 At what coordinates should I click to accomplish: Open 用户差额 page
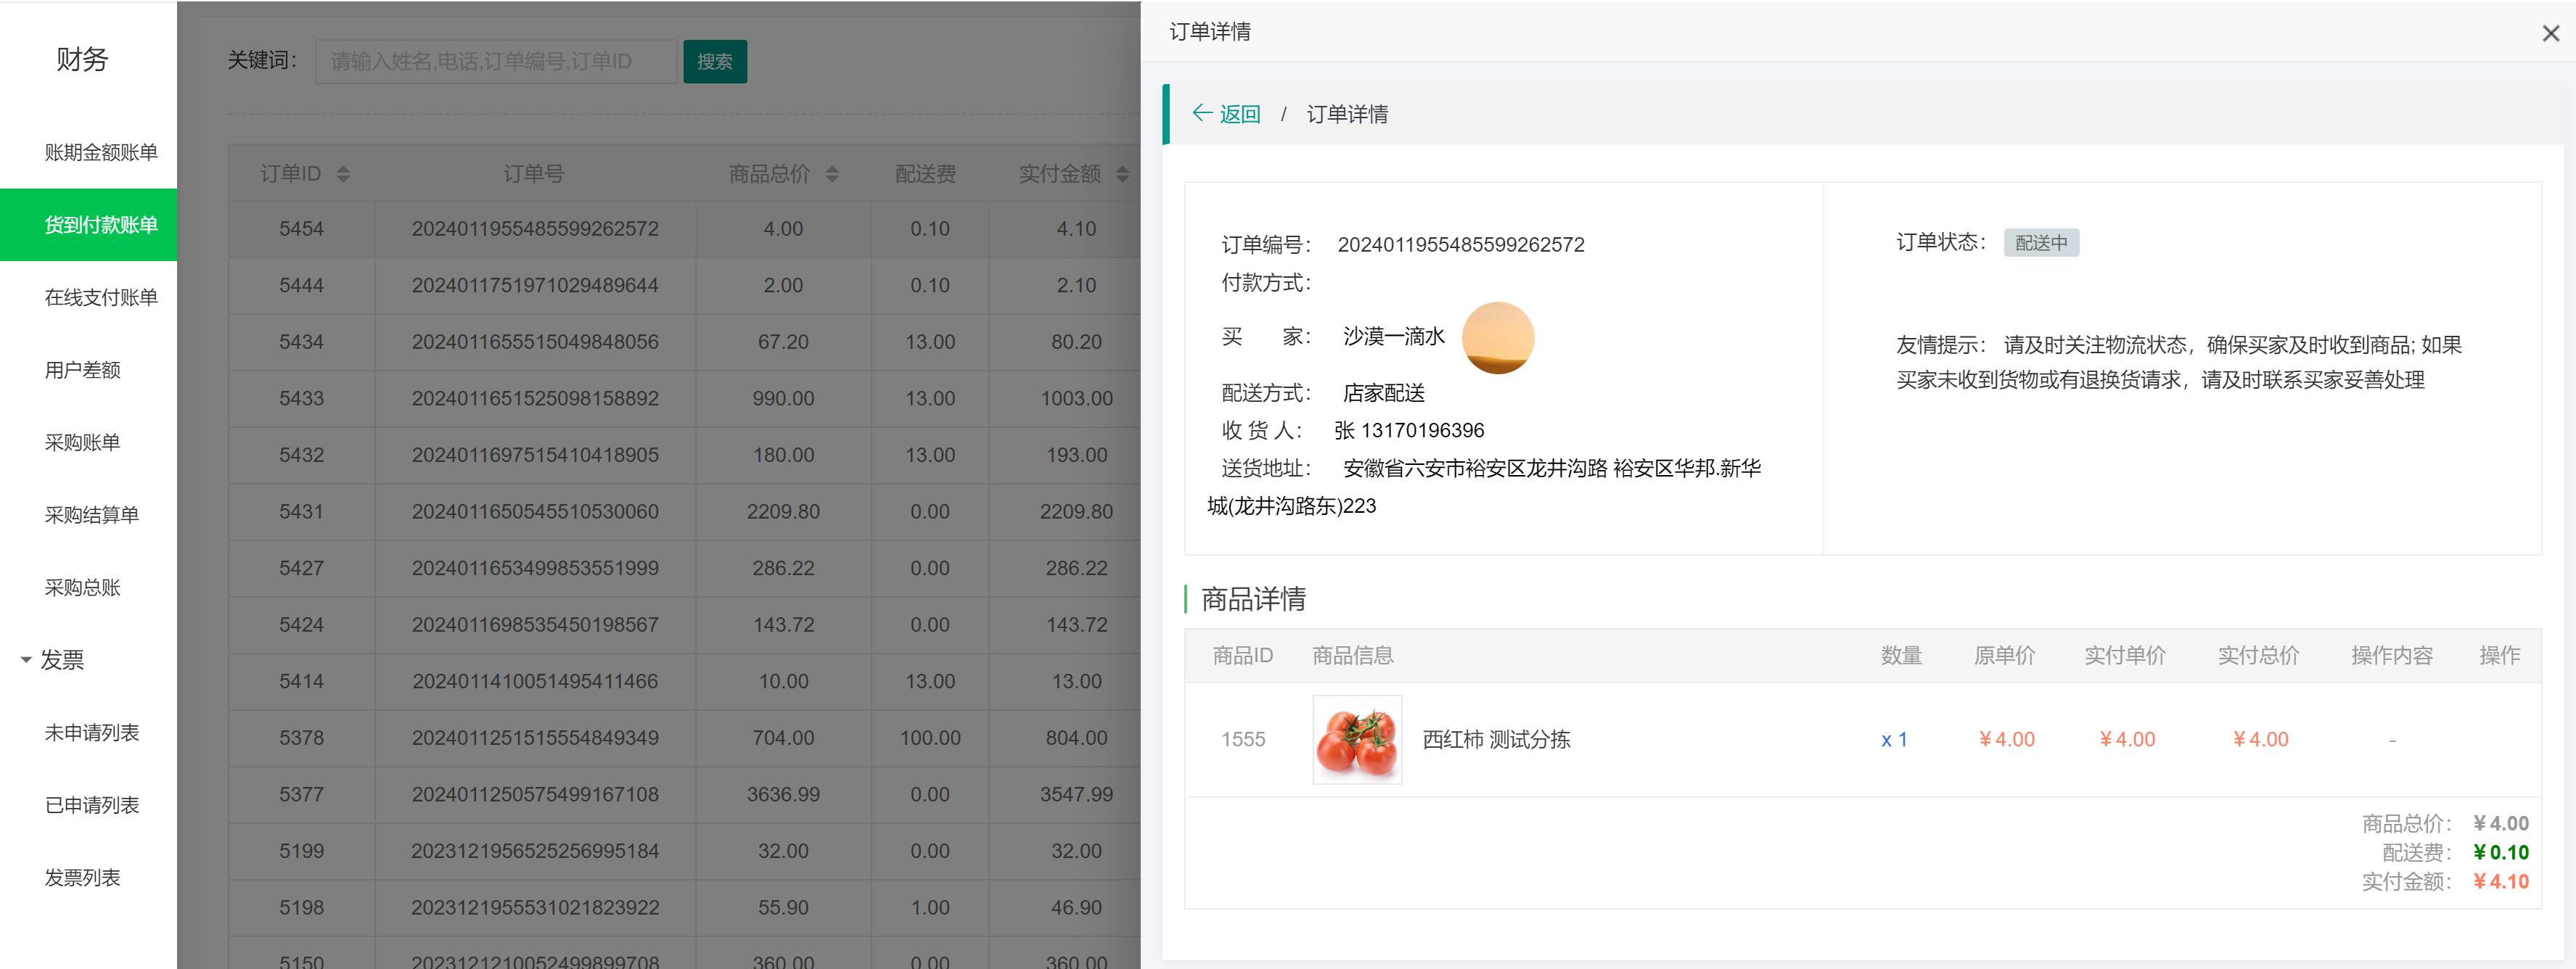(x=82, y=370)
